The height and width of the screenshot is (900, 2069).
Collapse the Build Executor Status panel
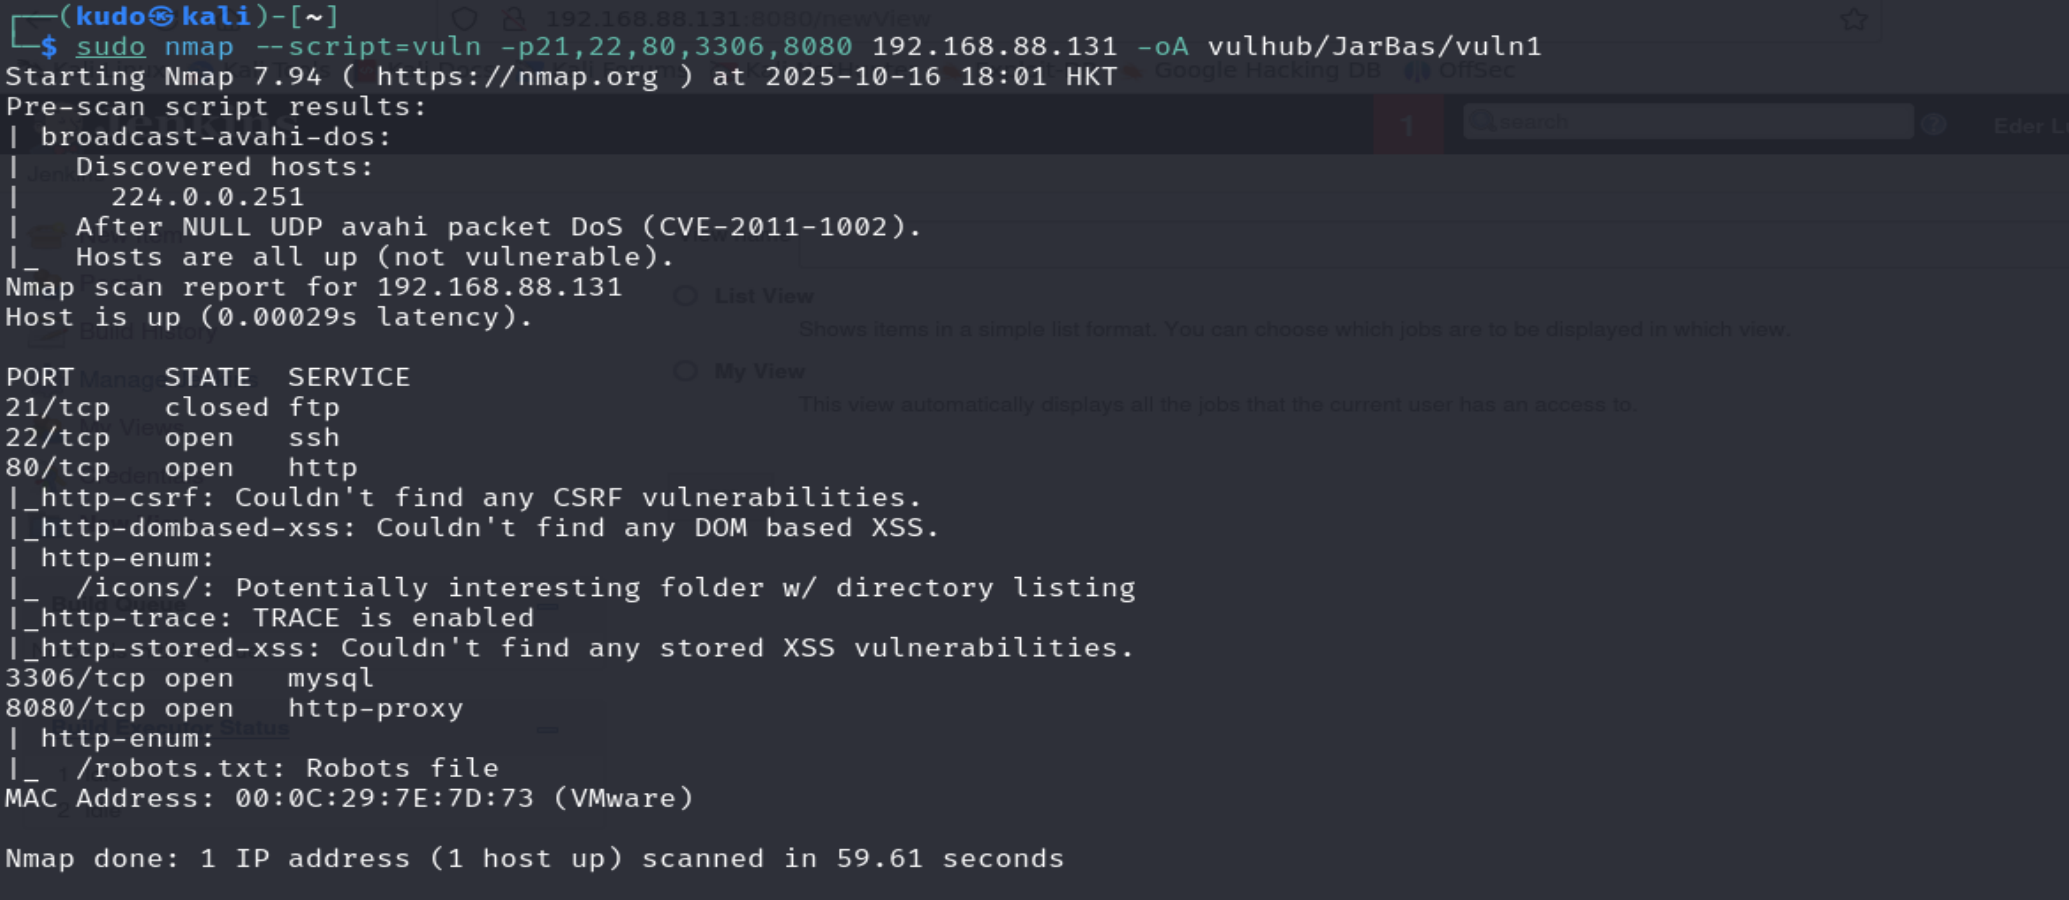[548, 729]
